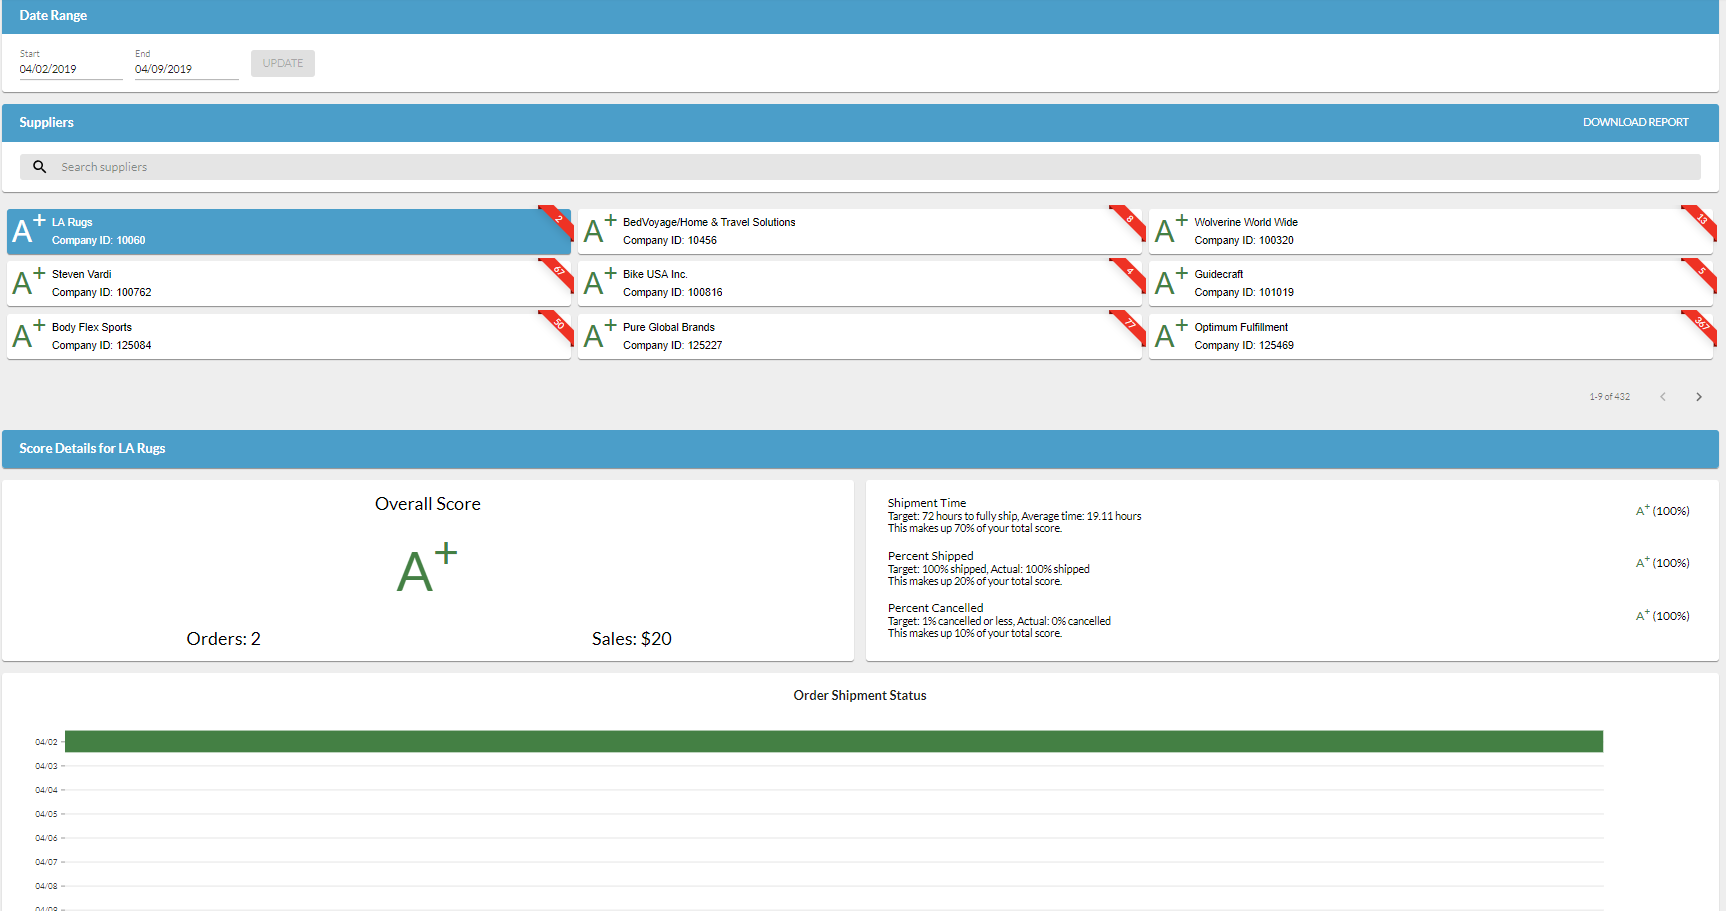Click the search magnifier icon

(39, 167)
